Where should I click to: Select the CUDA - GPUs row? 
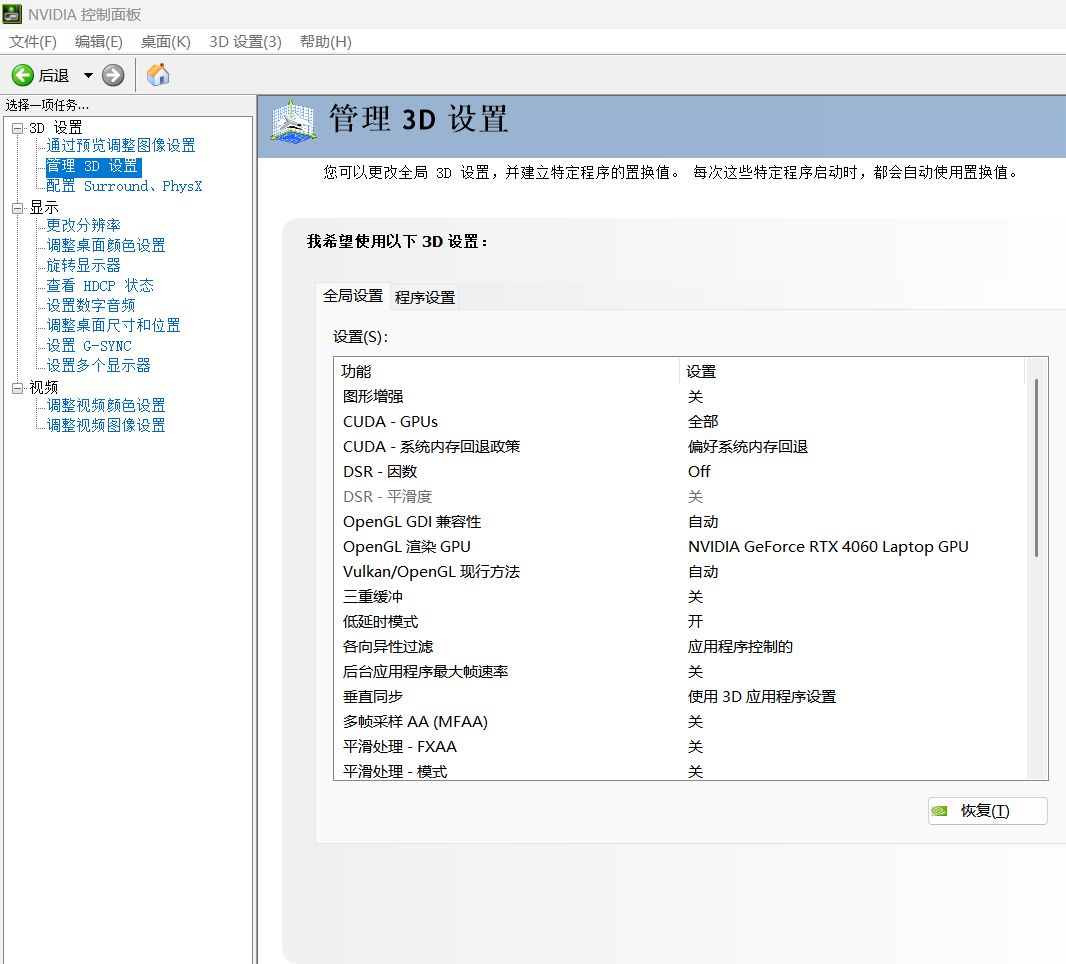pos(681,421)
